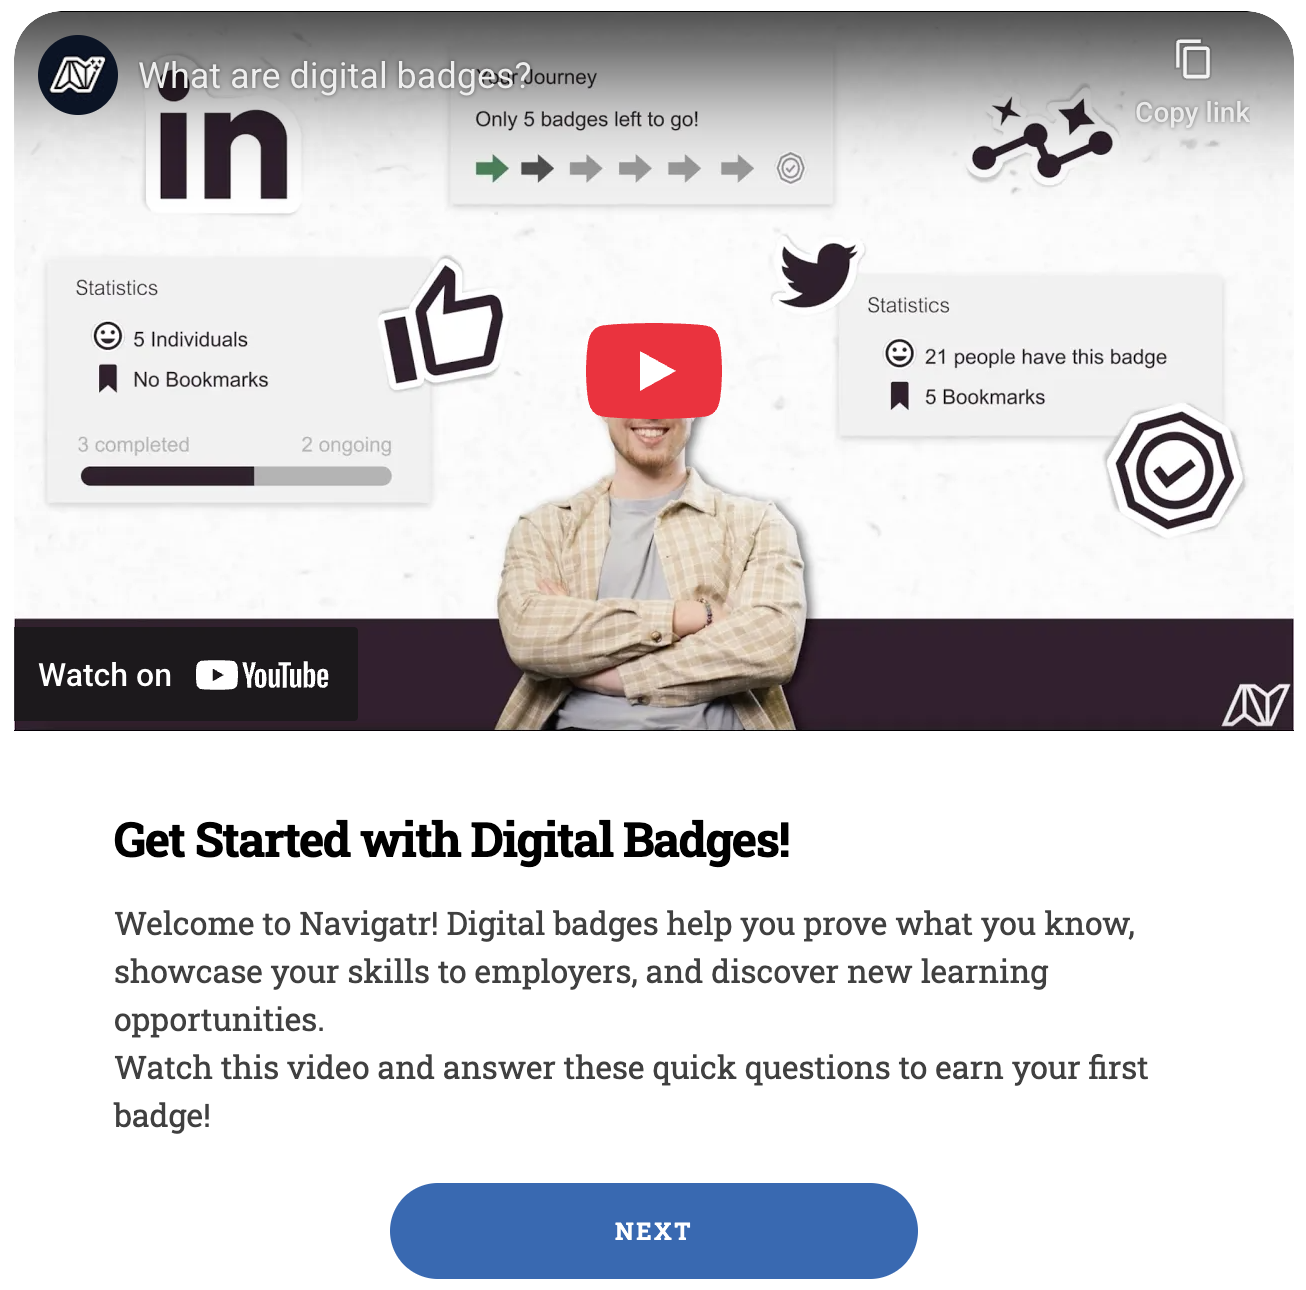1306x1290 pixels.
Task: Click the NEXT button
Action: tap(653, 1231)
